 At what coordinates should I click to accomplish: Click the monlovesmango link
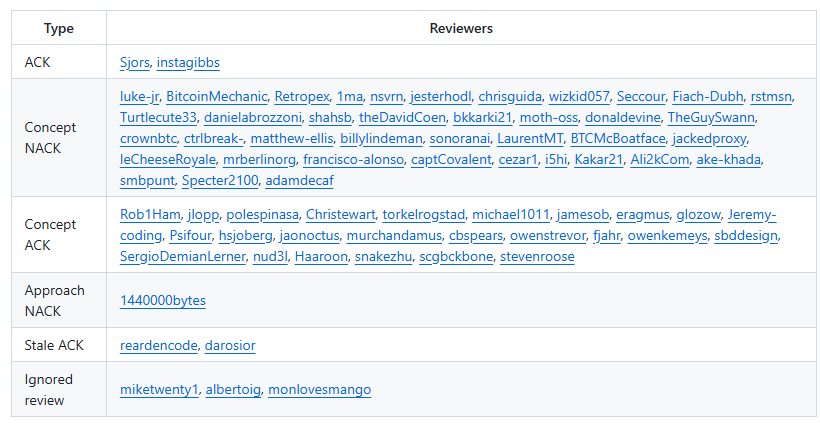320,389
